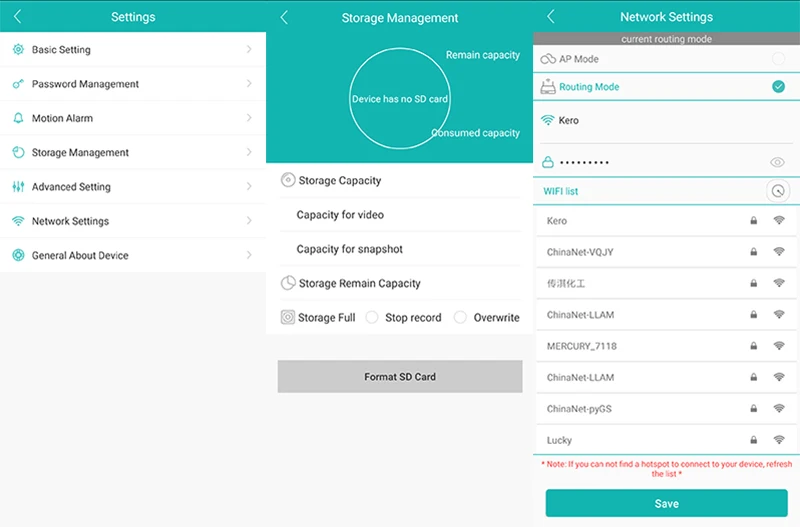Choose the ChinaNet-VQJY network
800x527 pixels.
coord(666,252)
